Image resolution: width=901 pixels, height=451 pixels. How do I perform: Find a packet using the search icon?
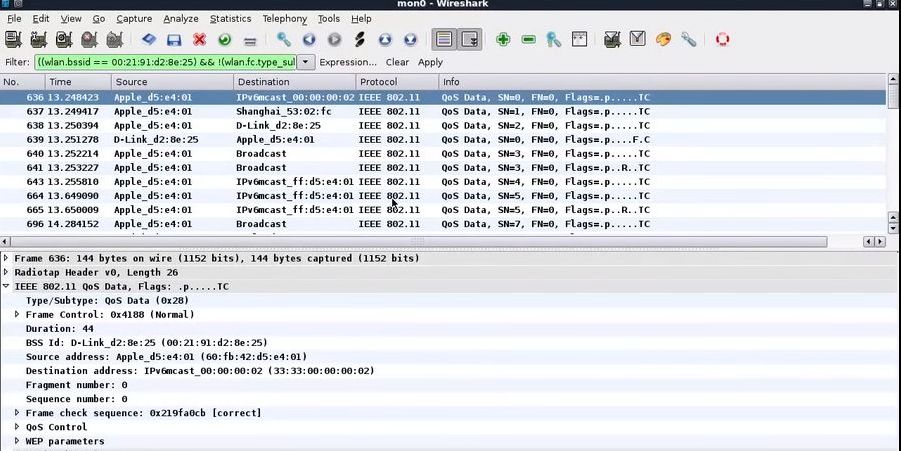coord(283,40)
